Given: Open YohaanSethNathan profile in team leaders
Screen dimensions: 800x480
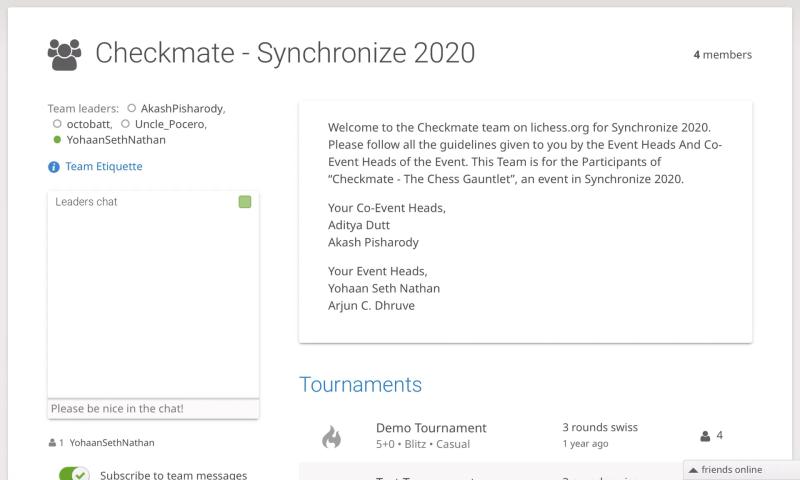Looking at the screenshot, I should pyautogui.click(x=116, y=140).
